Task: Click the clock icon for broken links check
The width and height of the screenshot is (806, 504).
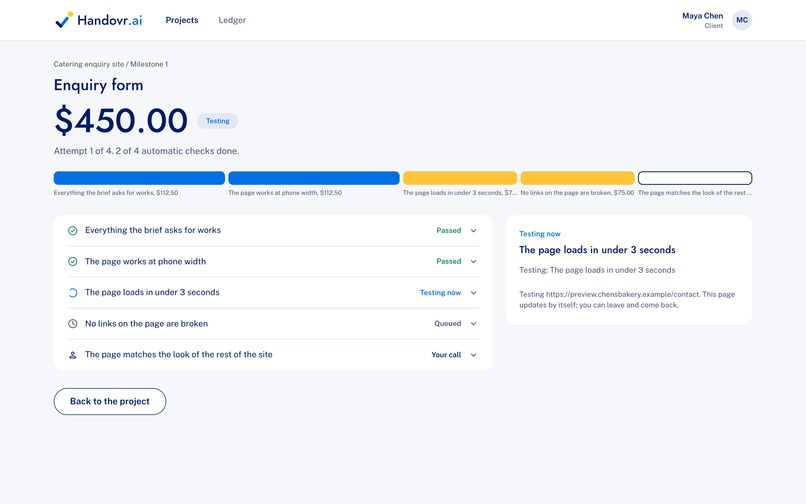Action: [x=72, y=323]
